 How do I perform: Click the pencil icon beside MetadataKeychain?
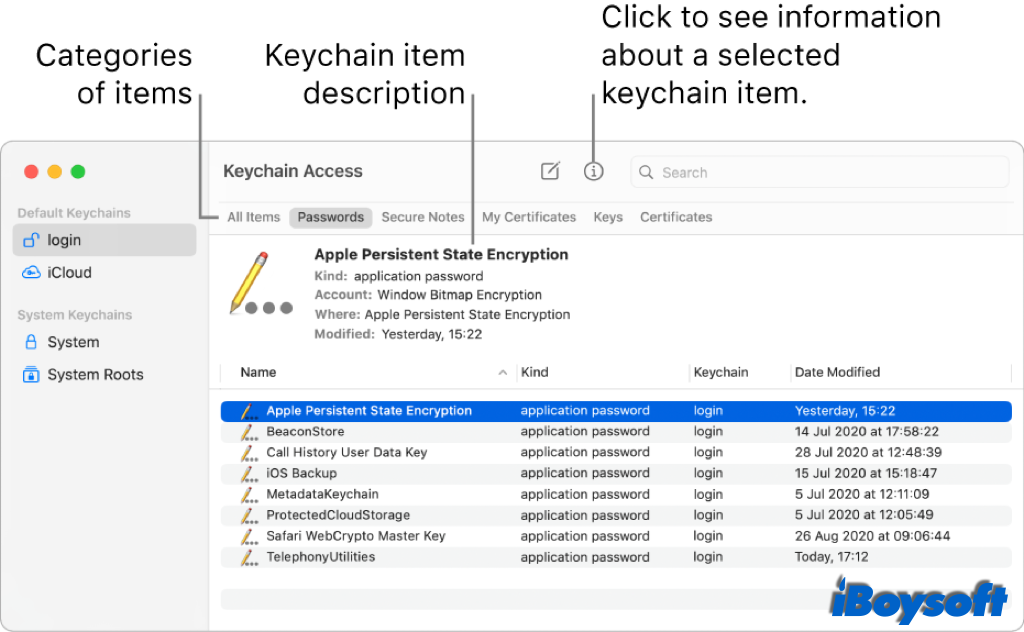tap(249, 495)
